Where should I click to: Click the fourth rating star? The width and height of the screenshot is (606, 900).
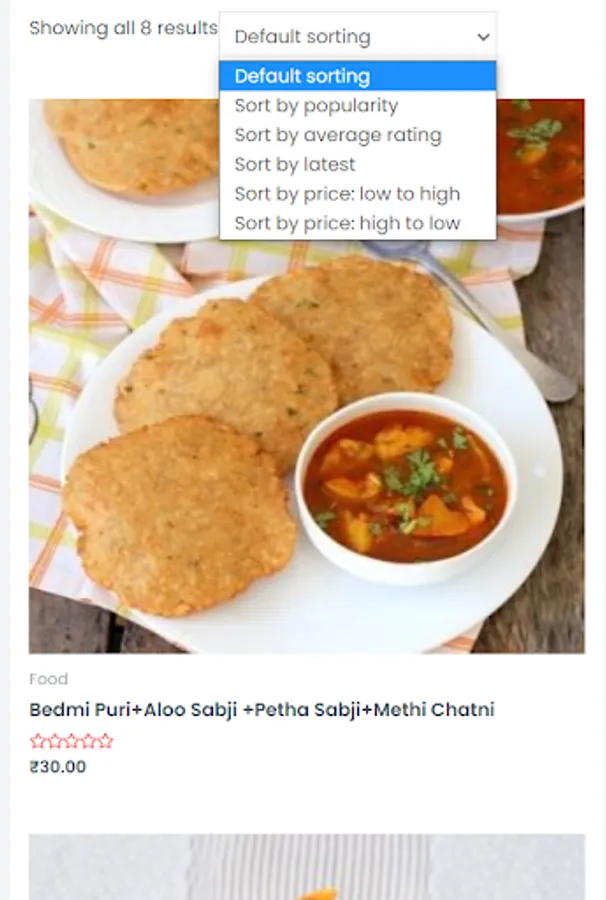coord(88,741)
